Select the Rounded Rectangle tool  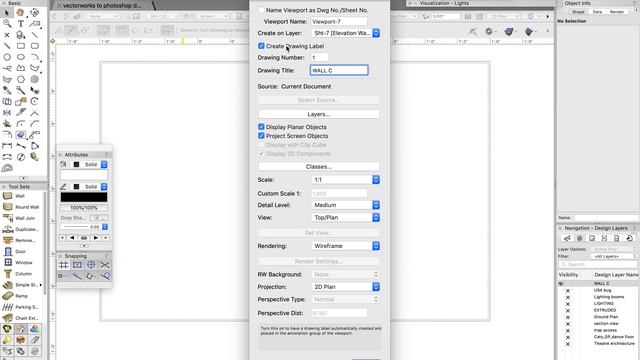[35, 46]
